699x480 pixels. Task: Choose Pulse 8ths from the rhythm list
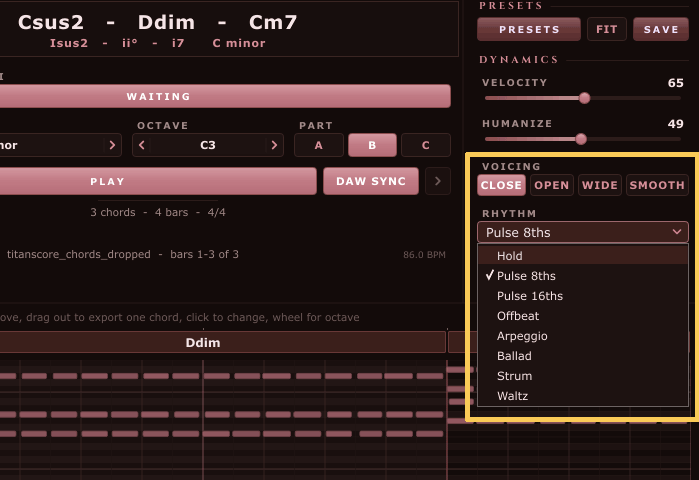point(583,276)
